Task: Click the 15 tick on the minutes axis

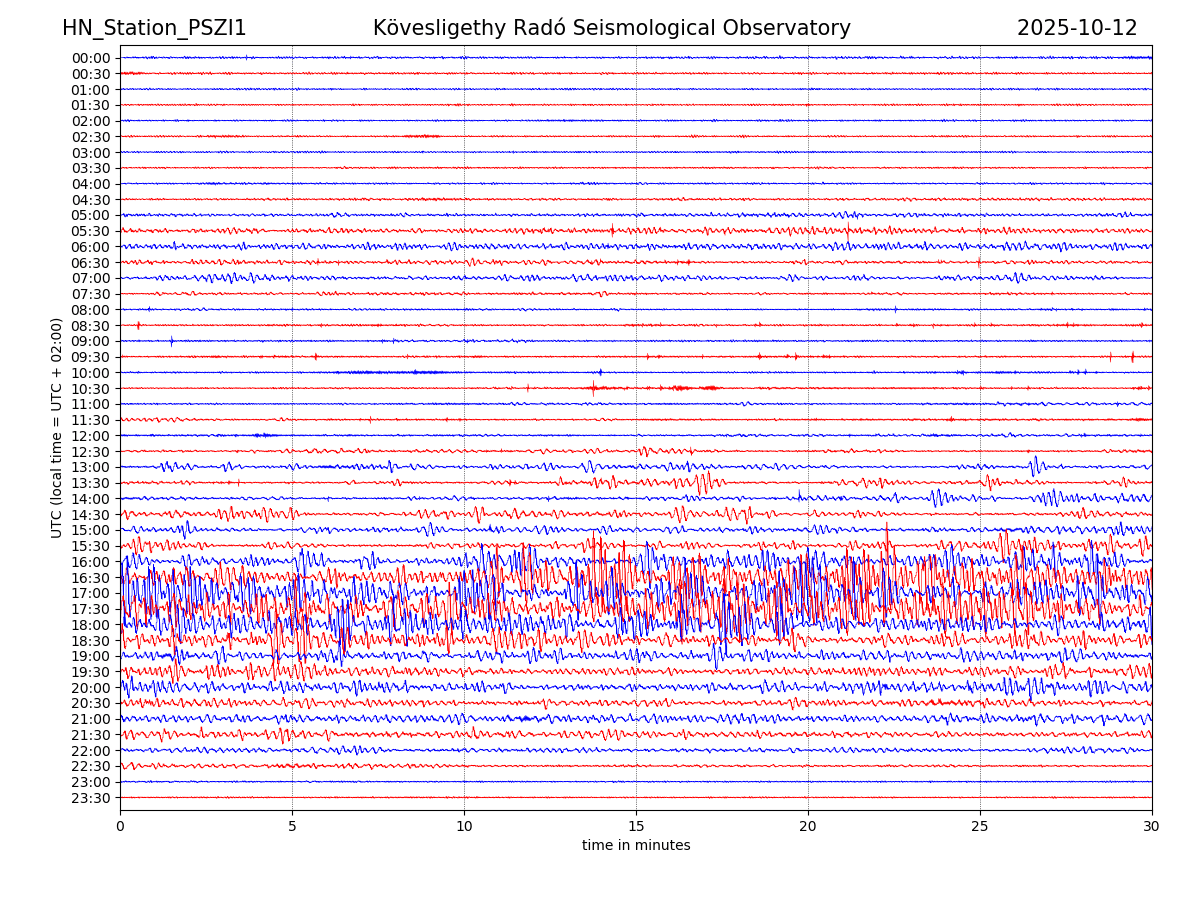Action: pyautogui.click(x=636, y=827)
